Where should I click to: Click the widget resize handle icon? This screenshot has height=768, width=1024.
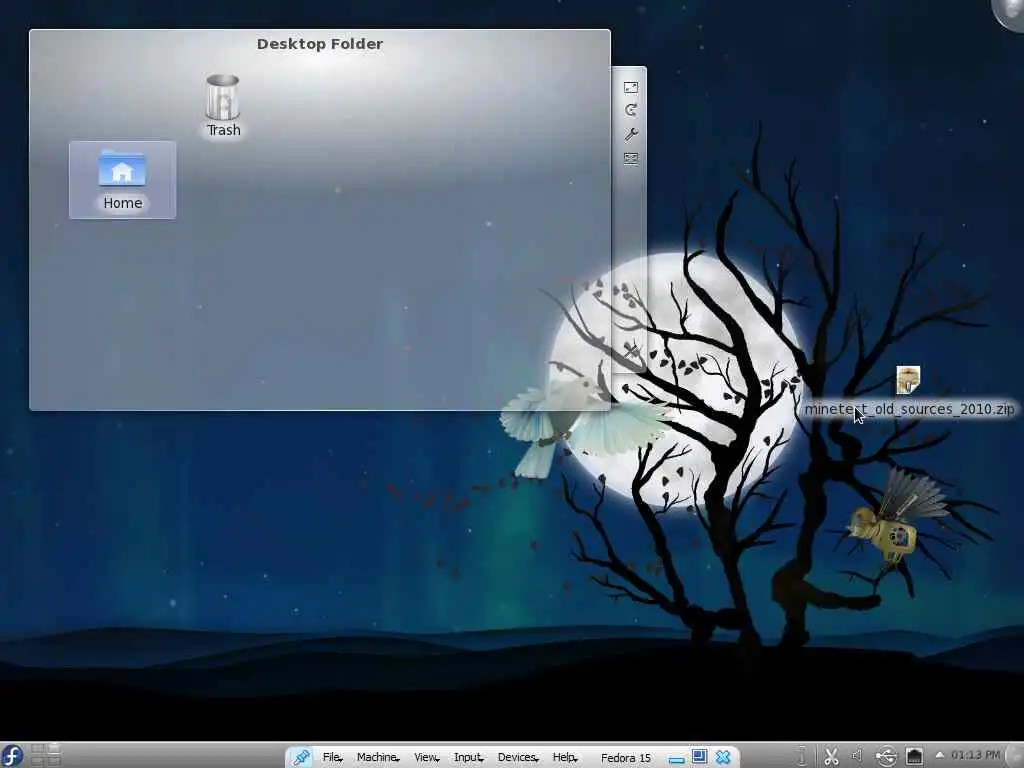[631, 88]
